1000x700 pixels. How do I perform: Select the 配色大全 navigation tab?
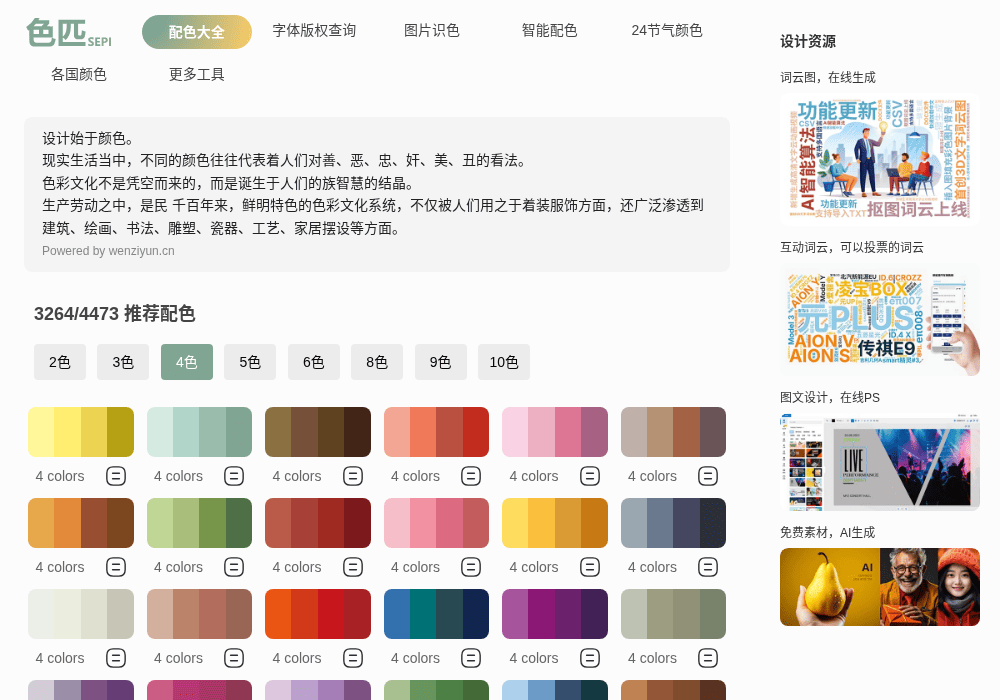pos(196,32)
